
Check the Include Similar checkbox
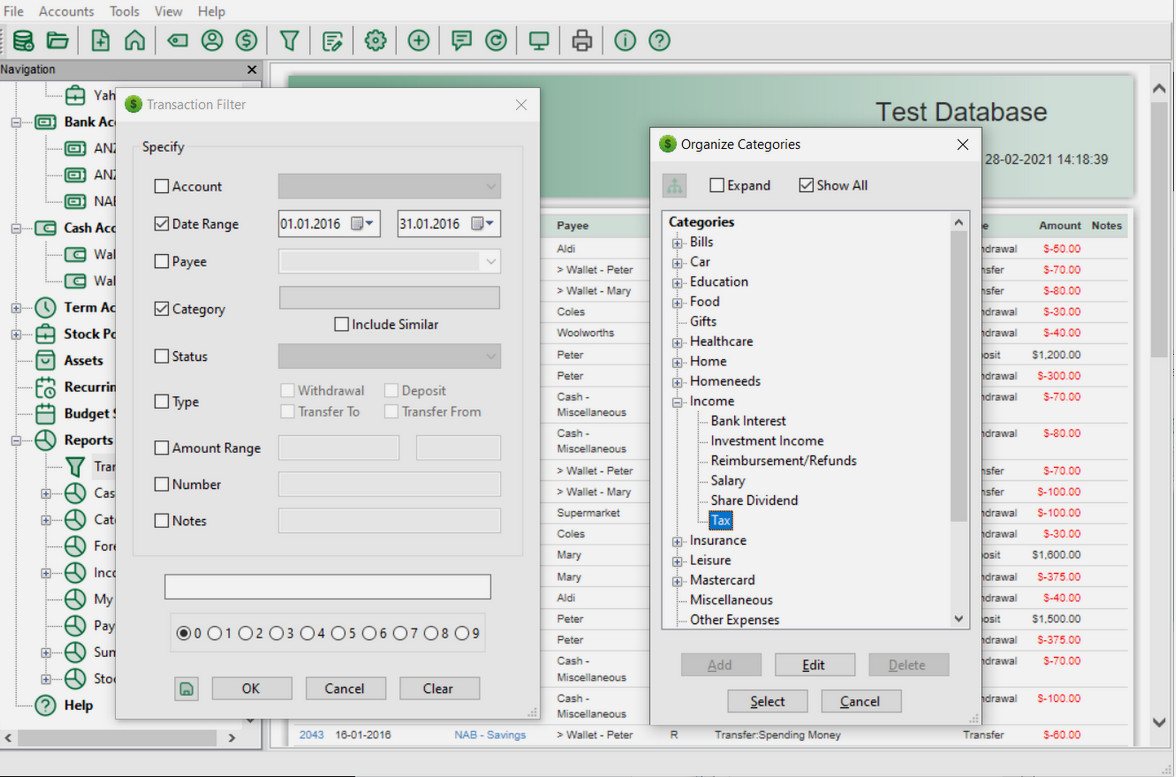(341, 324)
